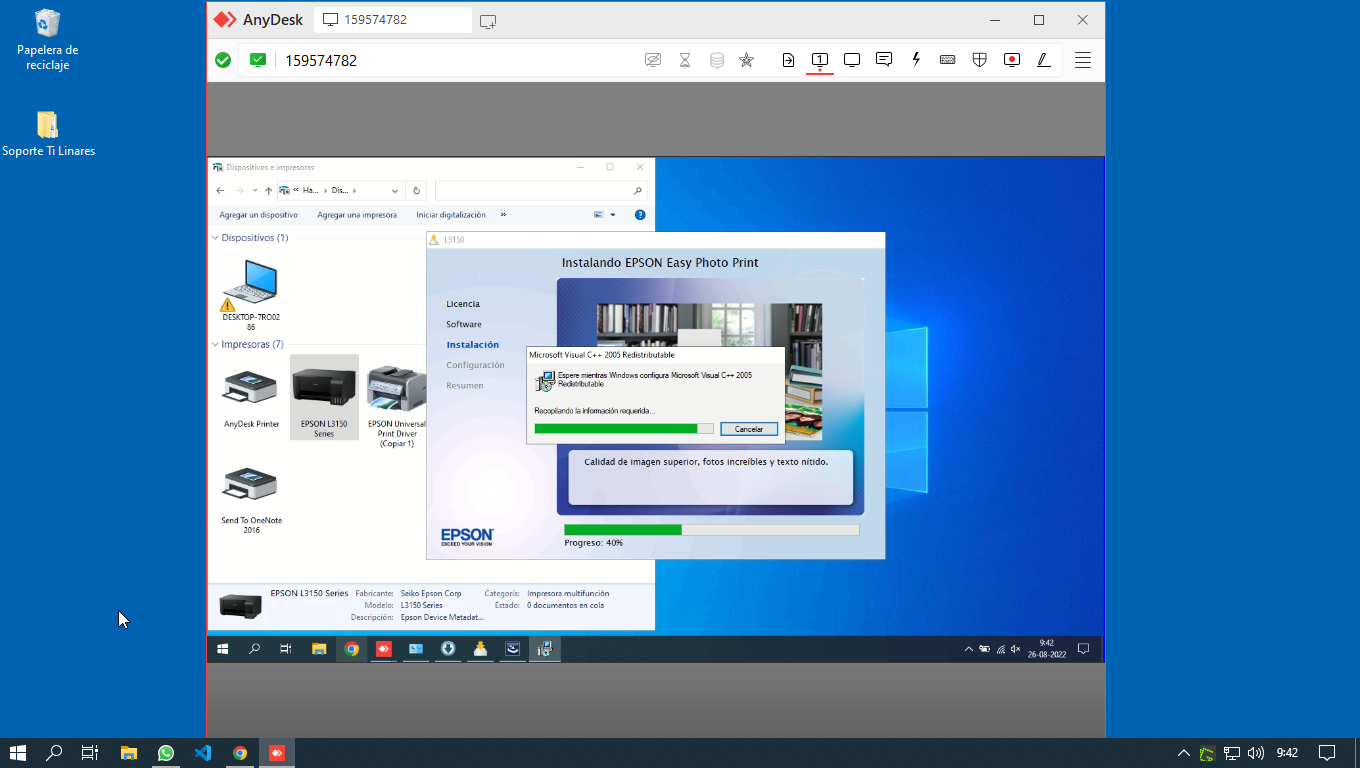Screen dimensions: 1360x768
Task: Select remote monitor 1 toggle
Action: click(x=819, y=60)
